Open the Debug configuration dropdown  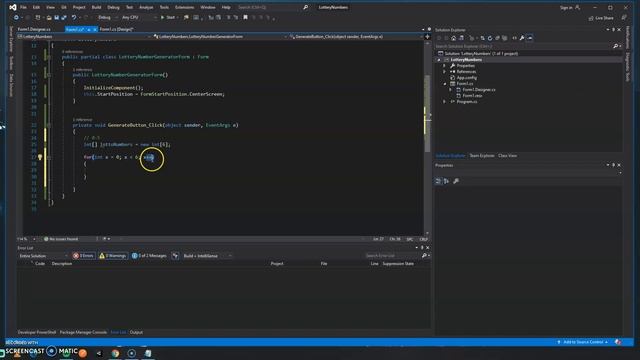click(107, 18)
